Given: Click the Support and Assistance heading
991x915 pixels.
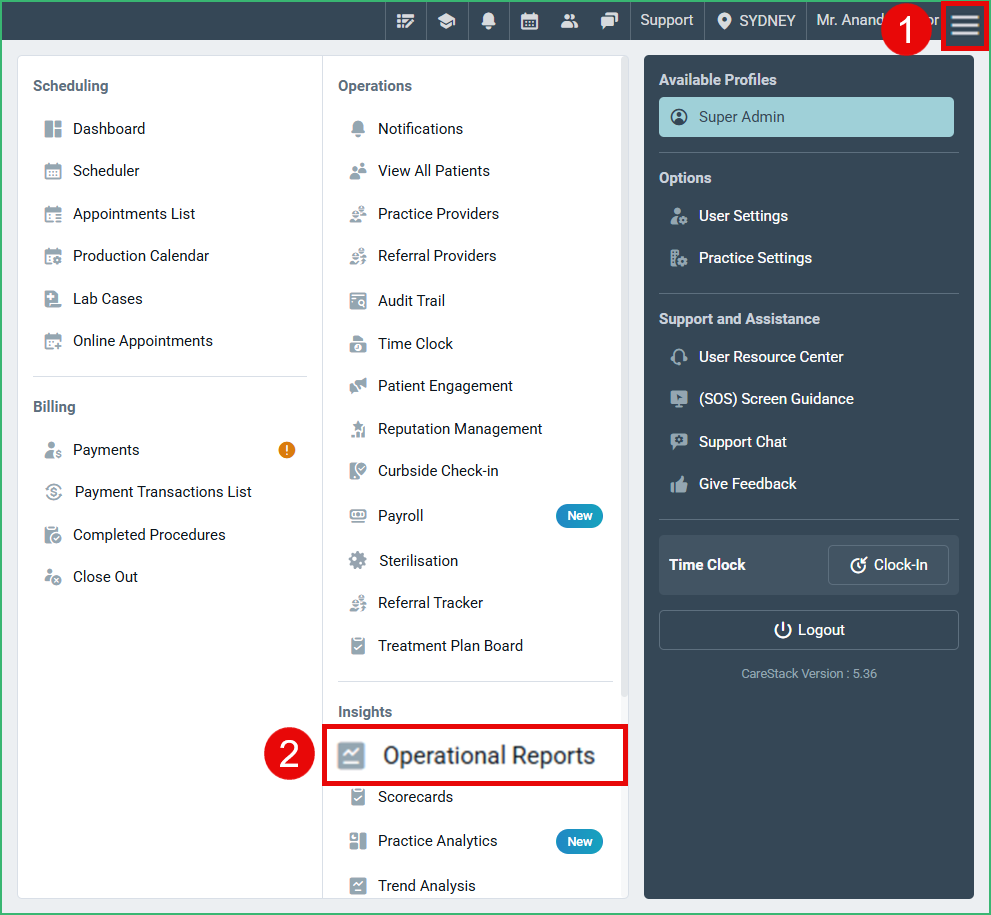Looking at the screenshot, I should (739, 319).
